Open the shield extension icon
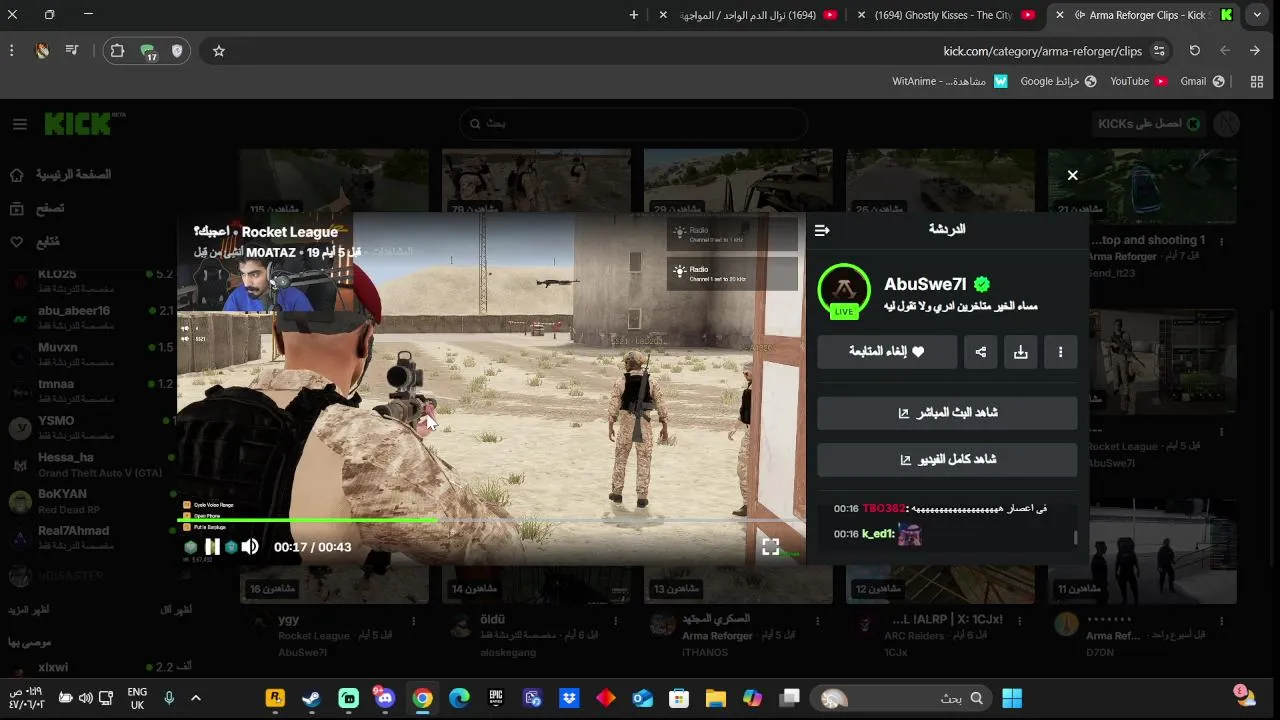This screenshot has width=1280, height=720. (x=177, y=51)
